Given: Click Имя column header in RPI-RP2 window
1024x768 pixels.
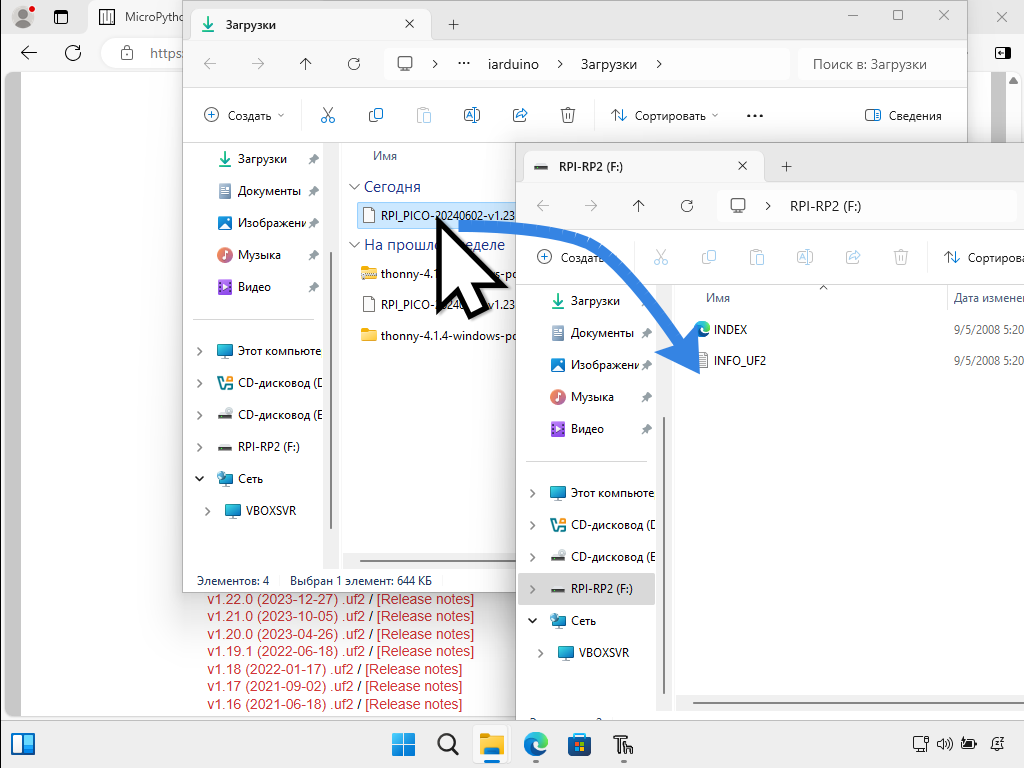Looking at the screenshot, I should click(717, 298).
